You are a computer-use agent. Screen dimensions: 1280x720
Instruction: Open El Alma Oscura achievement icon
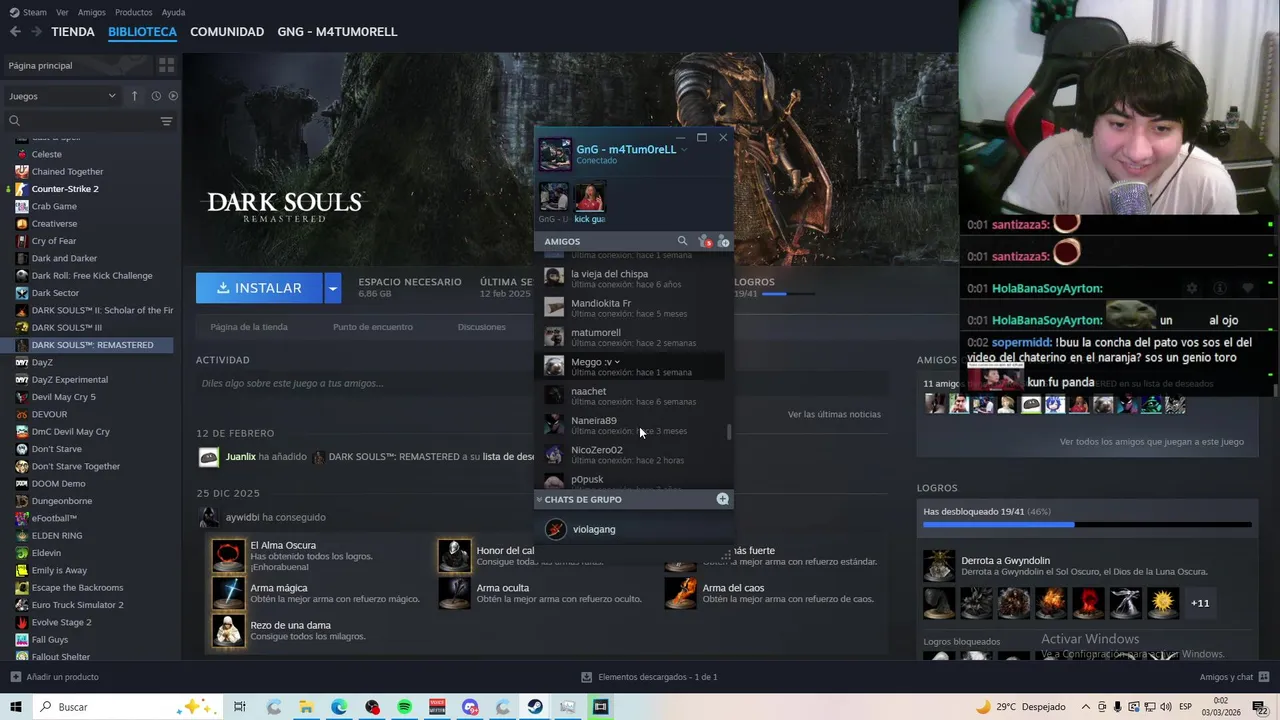click(229, 556)
